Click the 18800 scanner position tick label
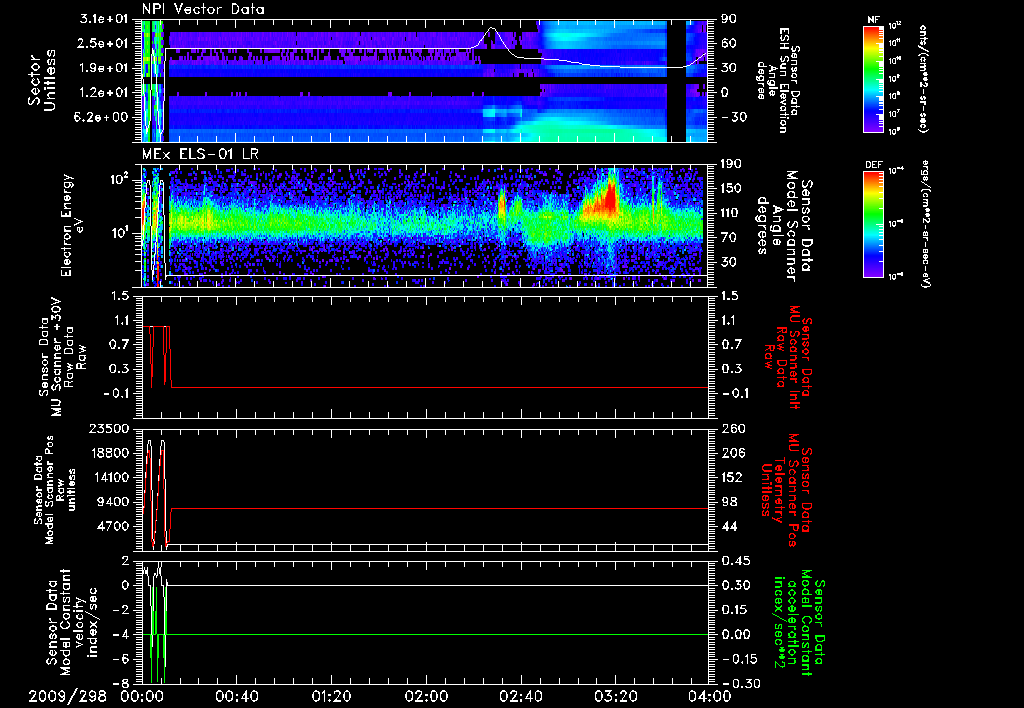This screenshot has width=1024, height=708. click(111, 453)
